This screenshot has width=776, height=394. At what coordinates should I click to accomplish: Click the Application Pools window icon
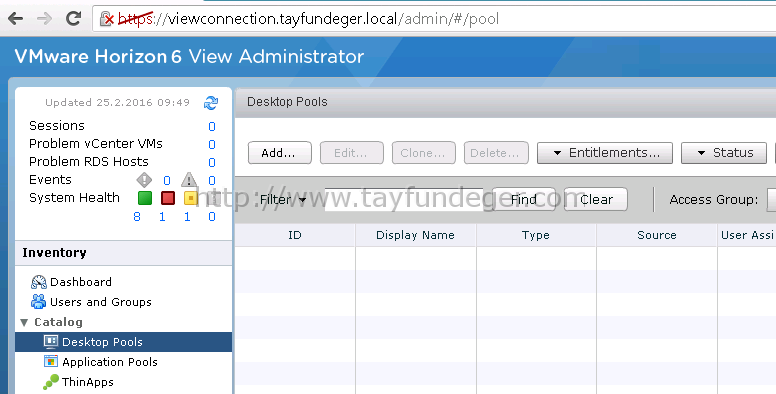51,362
